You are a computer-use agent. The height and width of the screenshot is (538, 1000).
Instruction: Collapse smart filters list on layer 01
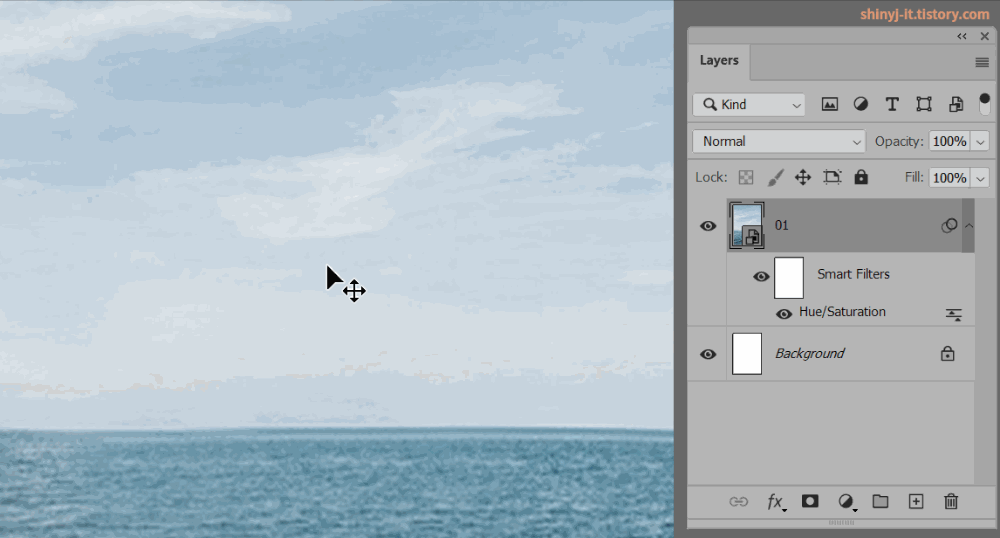point(969,226)
